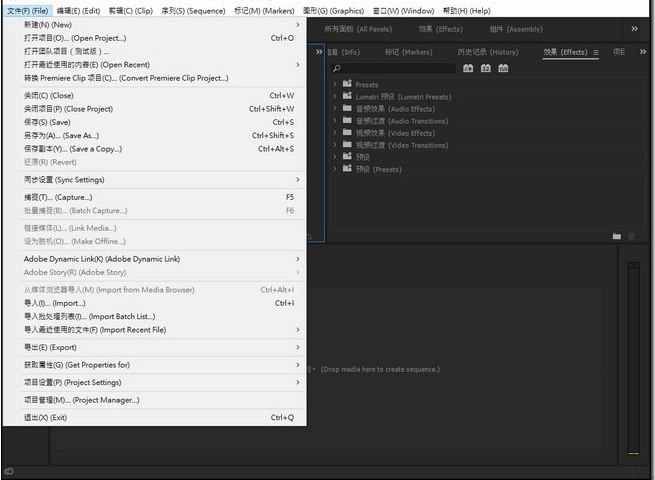This screenshot has width=655, height=480.
Task: Select the Assembly workspace
Action: click(515, 29)
